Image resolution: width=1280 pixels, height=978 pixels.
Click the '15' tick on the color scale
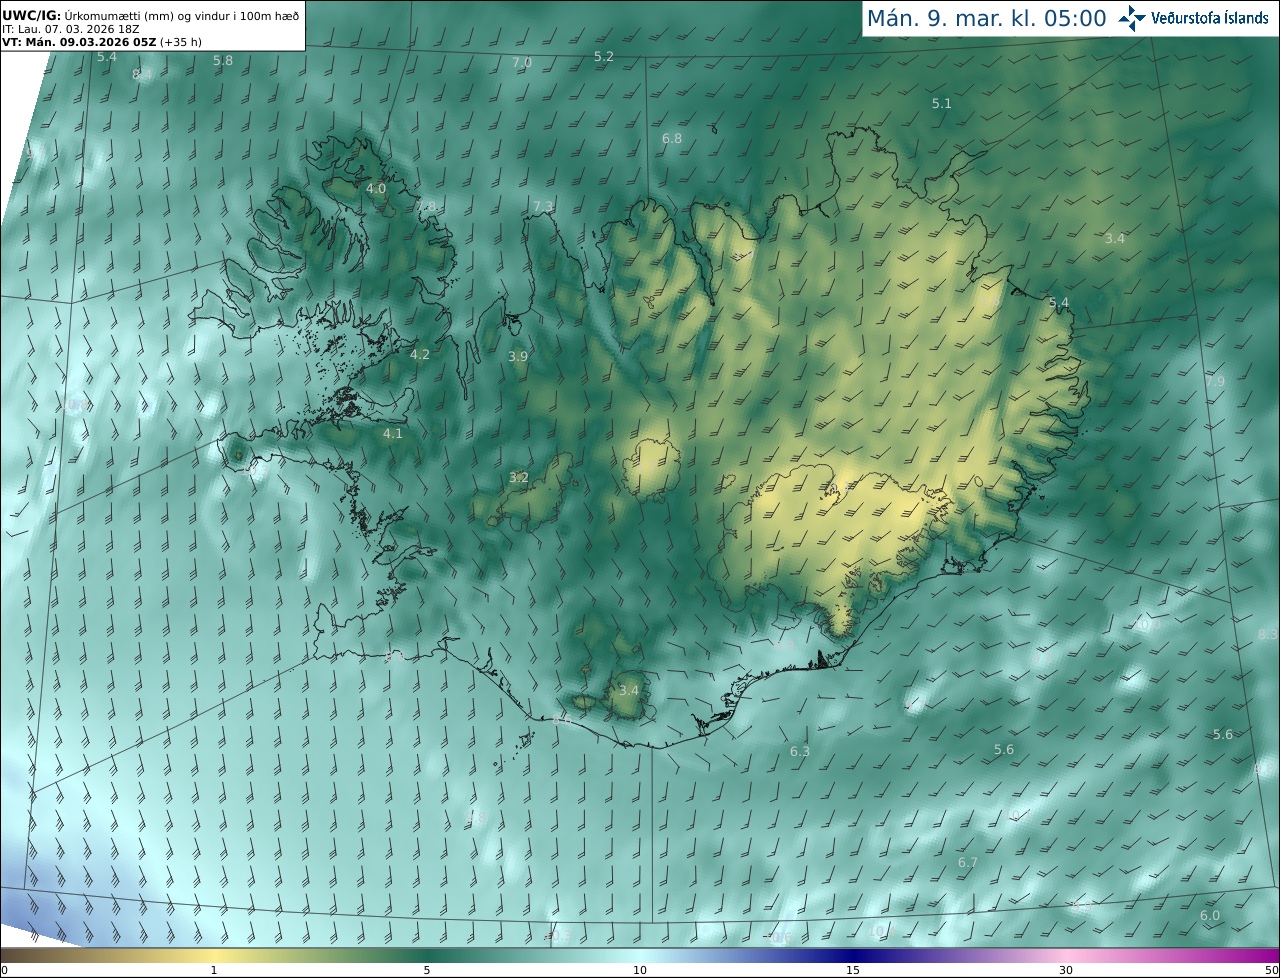(x=853, y=970)
